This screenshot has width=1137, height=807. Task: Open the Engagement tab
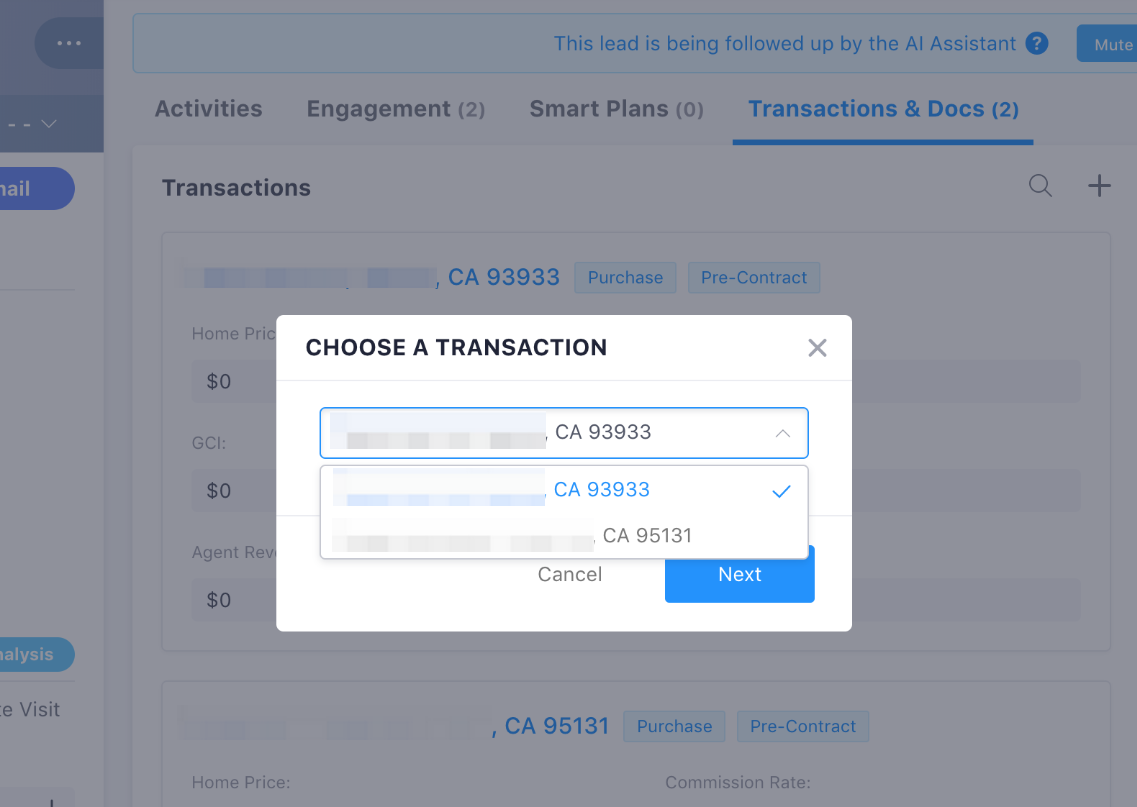[x=395, y=108]
